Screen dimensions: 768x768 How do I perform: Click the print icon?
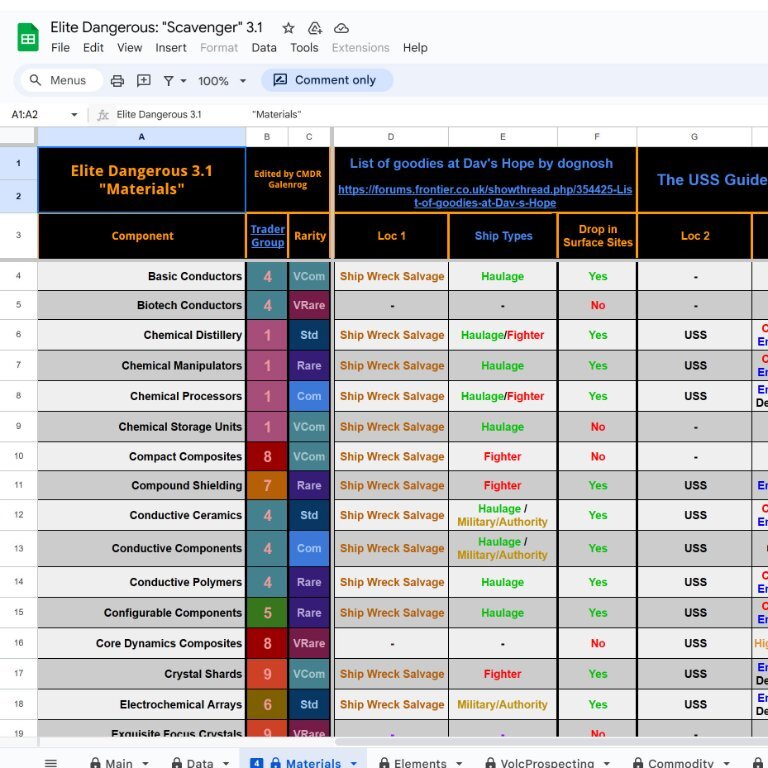(x=117, y=80)
